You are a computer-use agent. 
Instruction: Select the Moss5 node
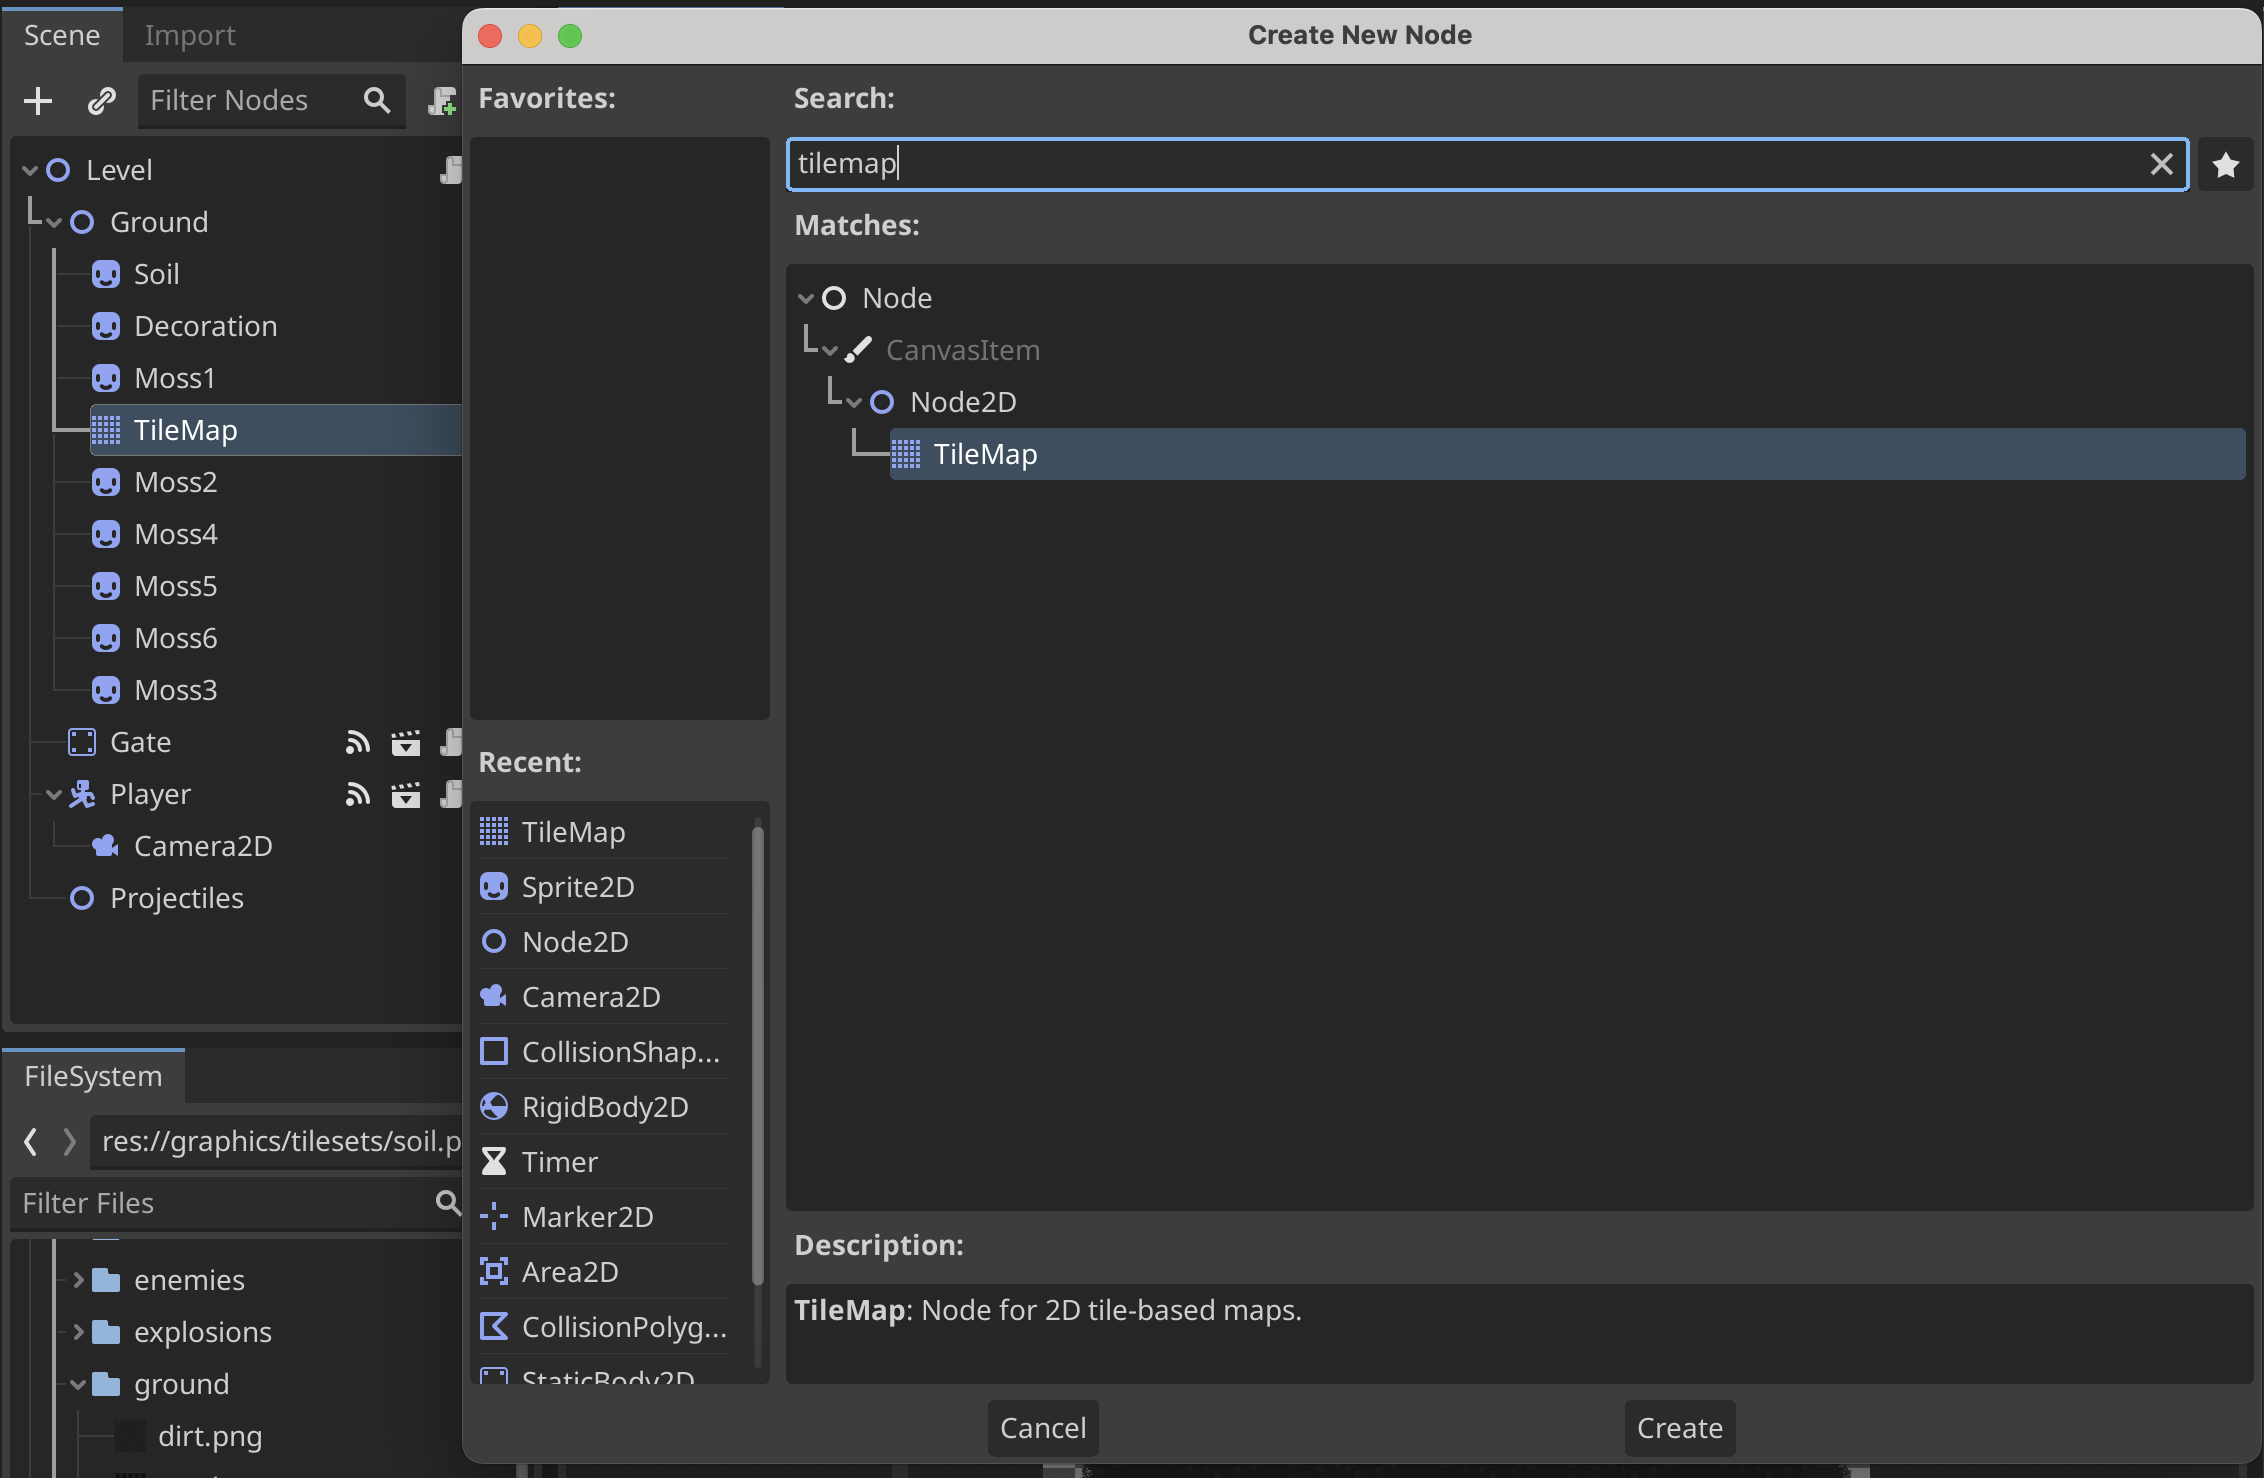pos(175,586)
